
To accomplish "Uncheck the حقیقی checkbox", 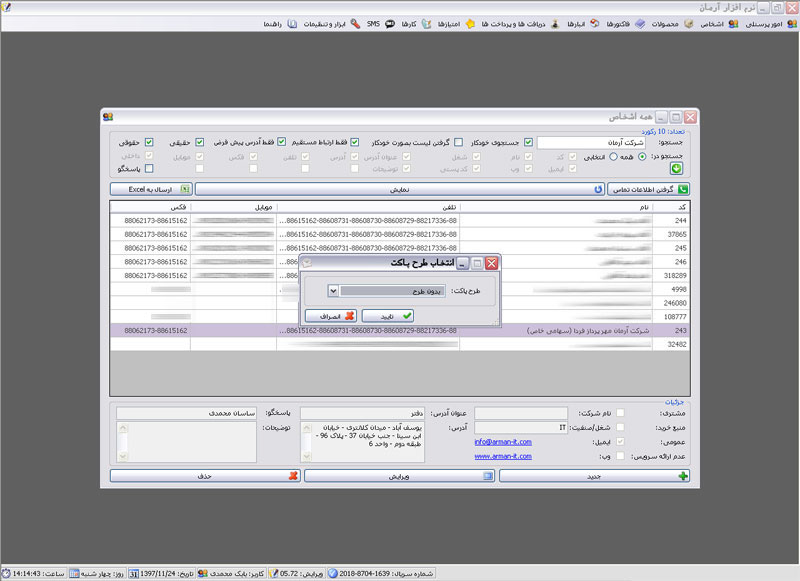I will click(199, 142).
